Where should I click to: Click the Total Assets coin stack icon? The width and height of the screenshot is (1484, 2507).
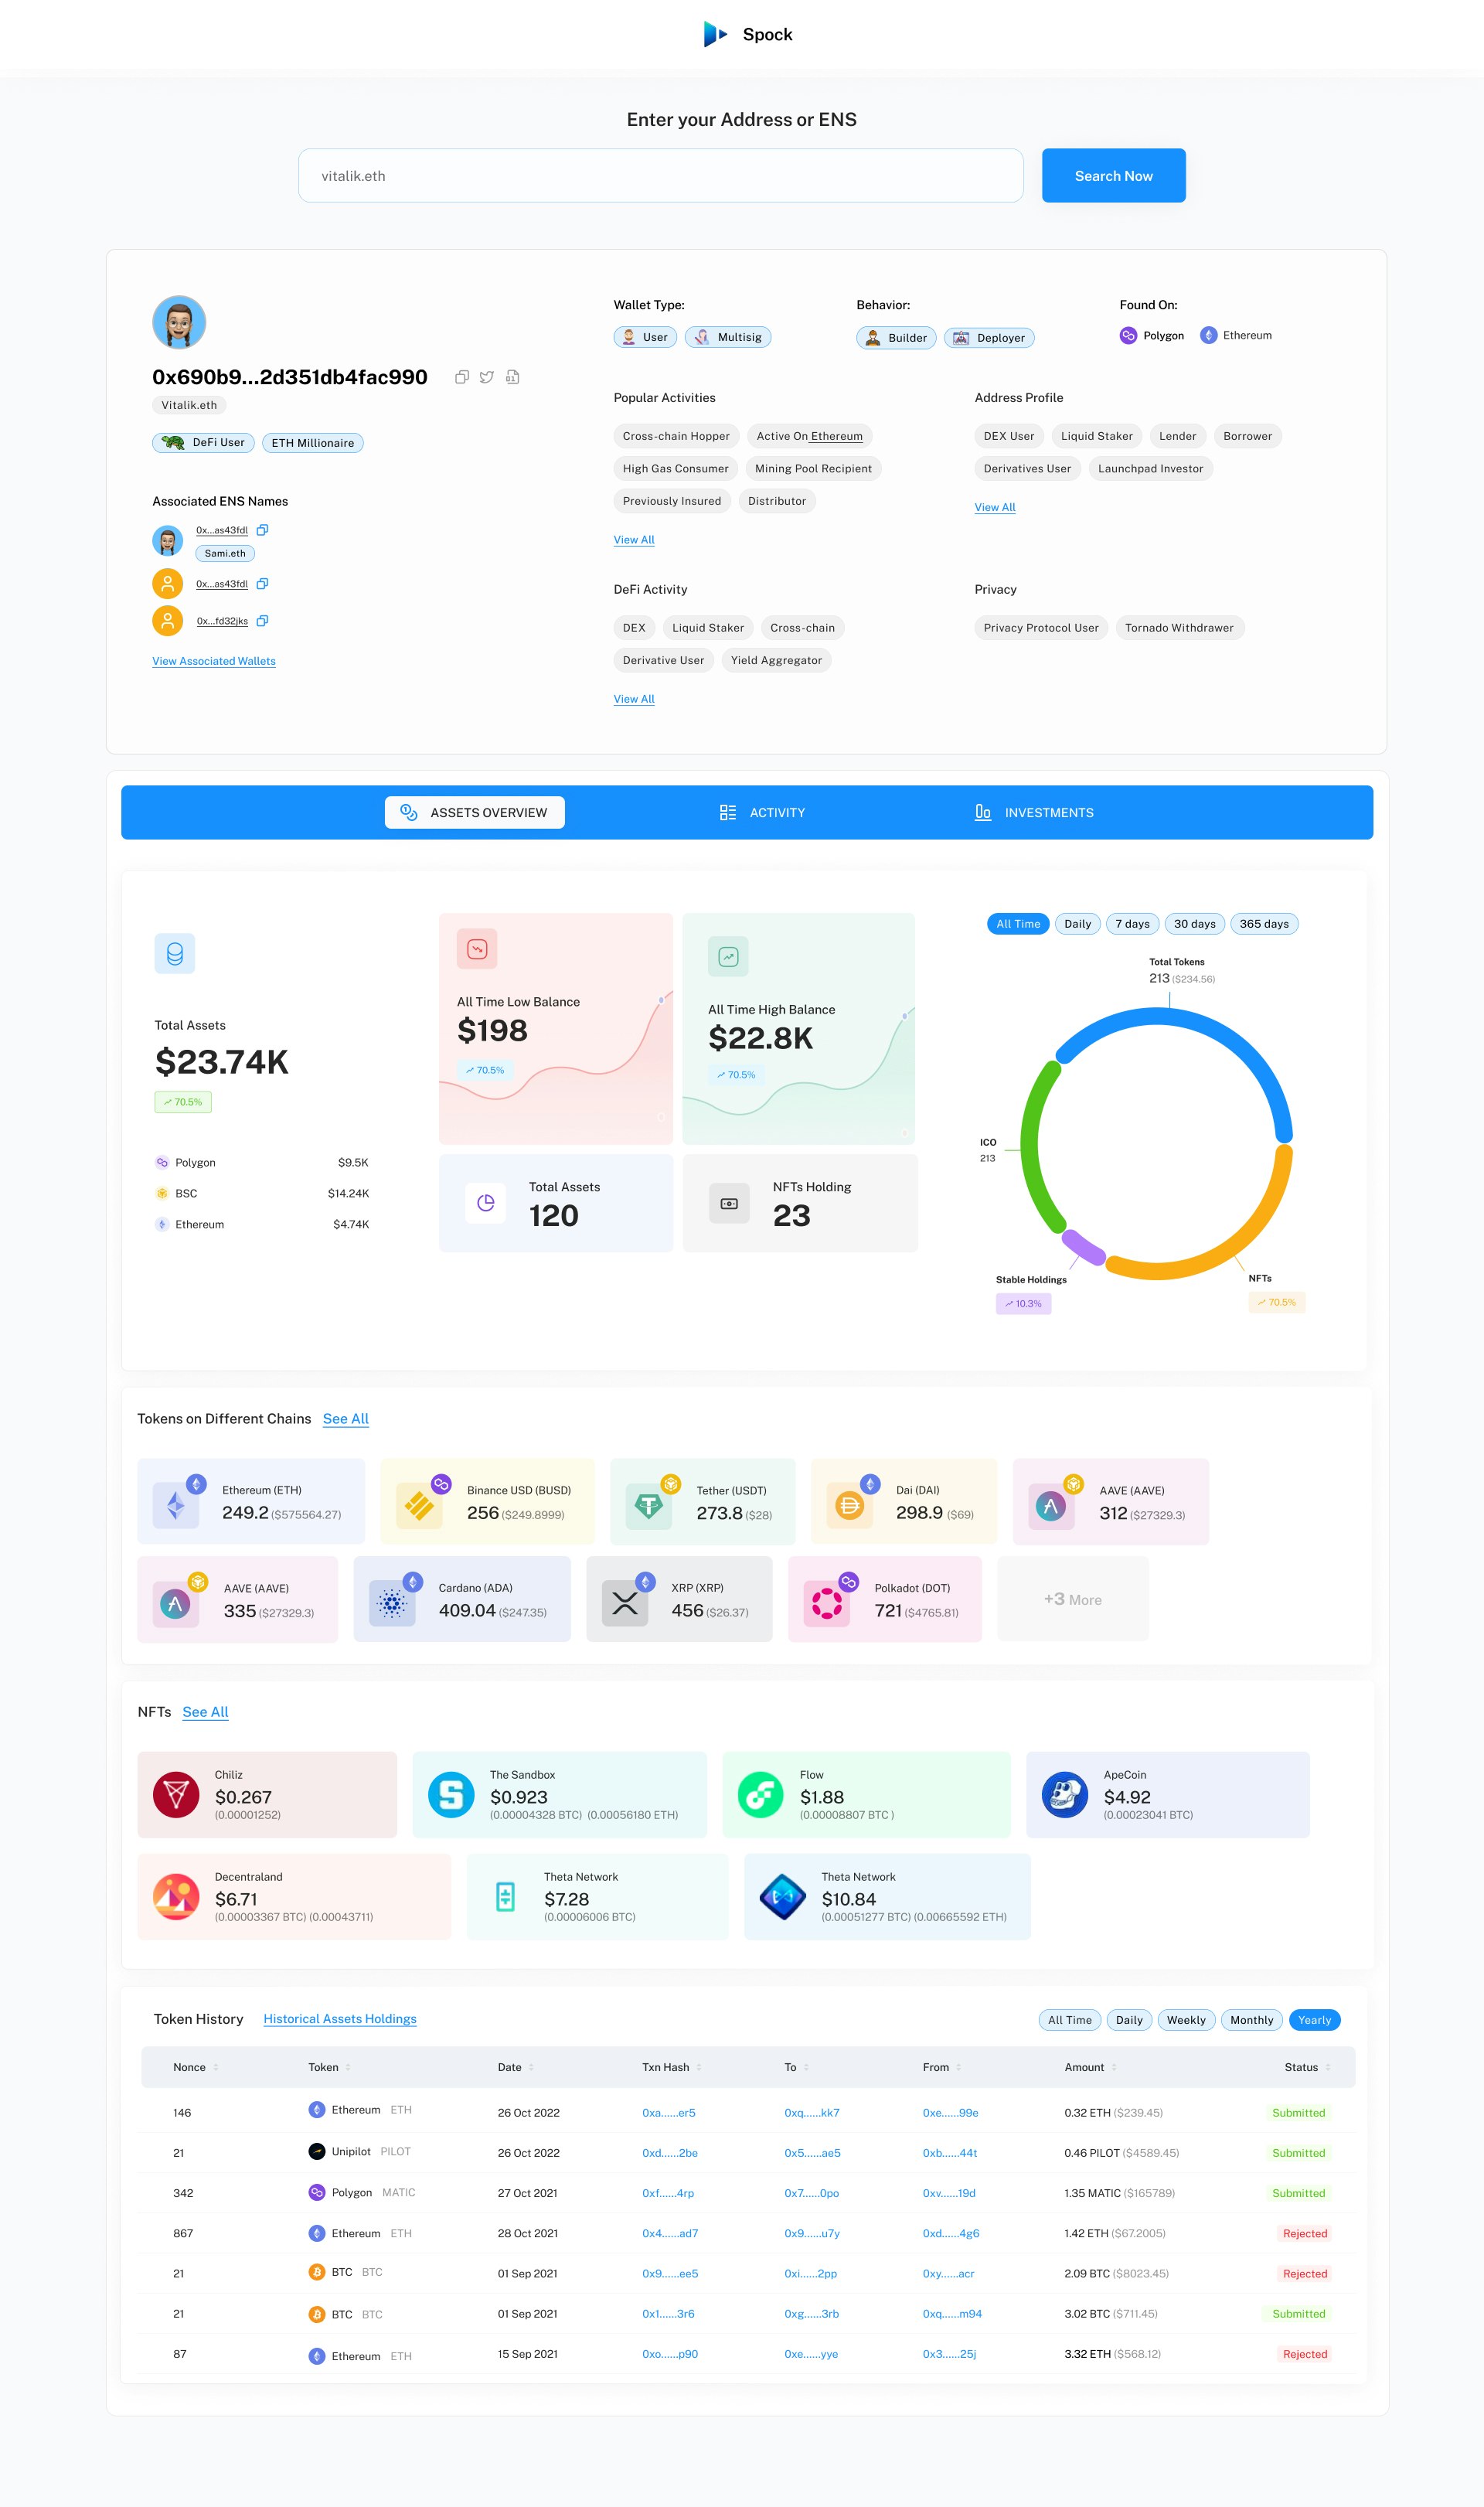coord(175,953)
